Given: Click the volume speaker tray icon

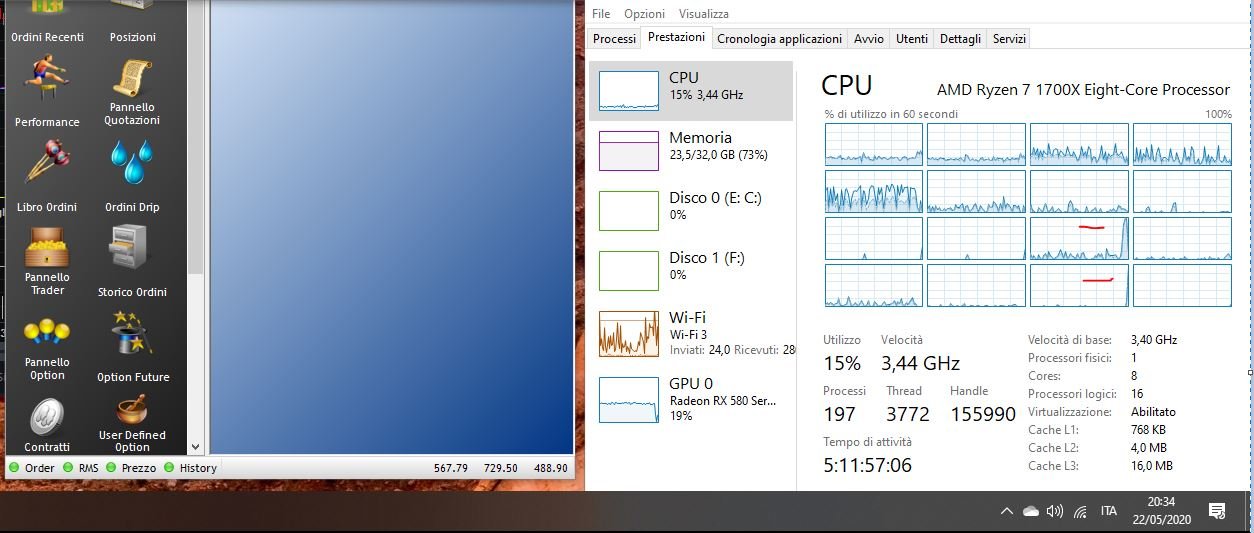Looking at the screenshot, I should click(x=1054, y=511).
